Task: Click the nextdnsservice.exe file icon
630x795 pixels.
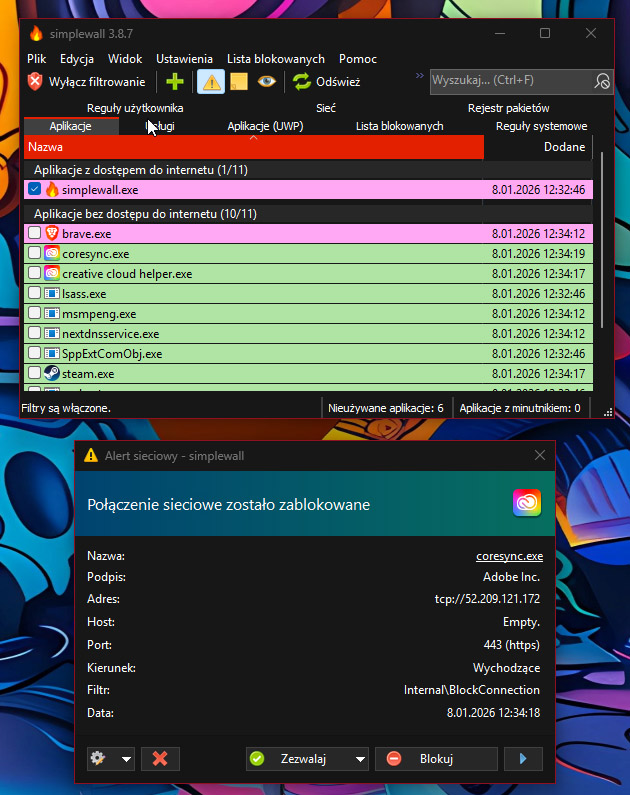Action: 52,333
